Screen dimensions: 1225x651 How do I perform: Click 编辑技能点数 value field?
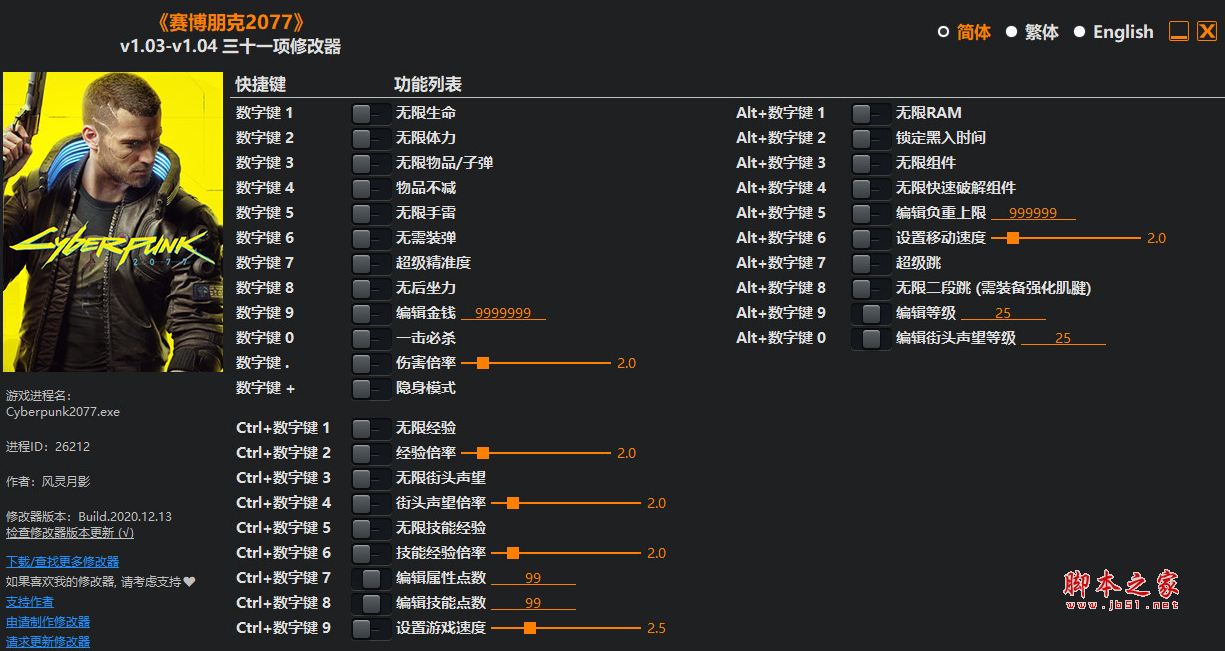coord(533,603)
